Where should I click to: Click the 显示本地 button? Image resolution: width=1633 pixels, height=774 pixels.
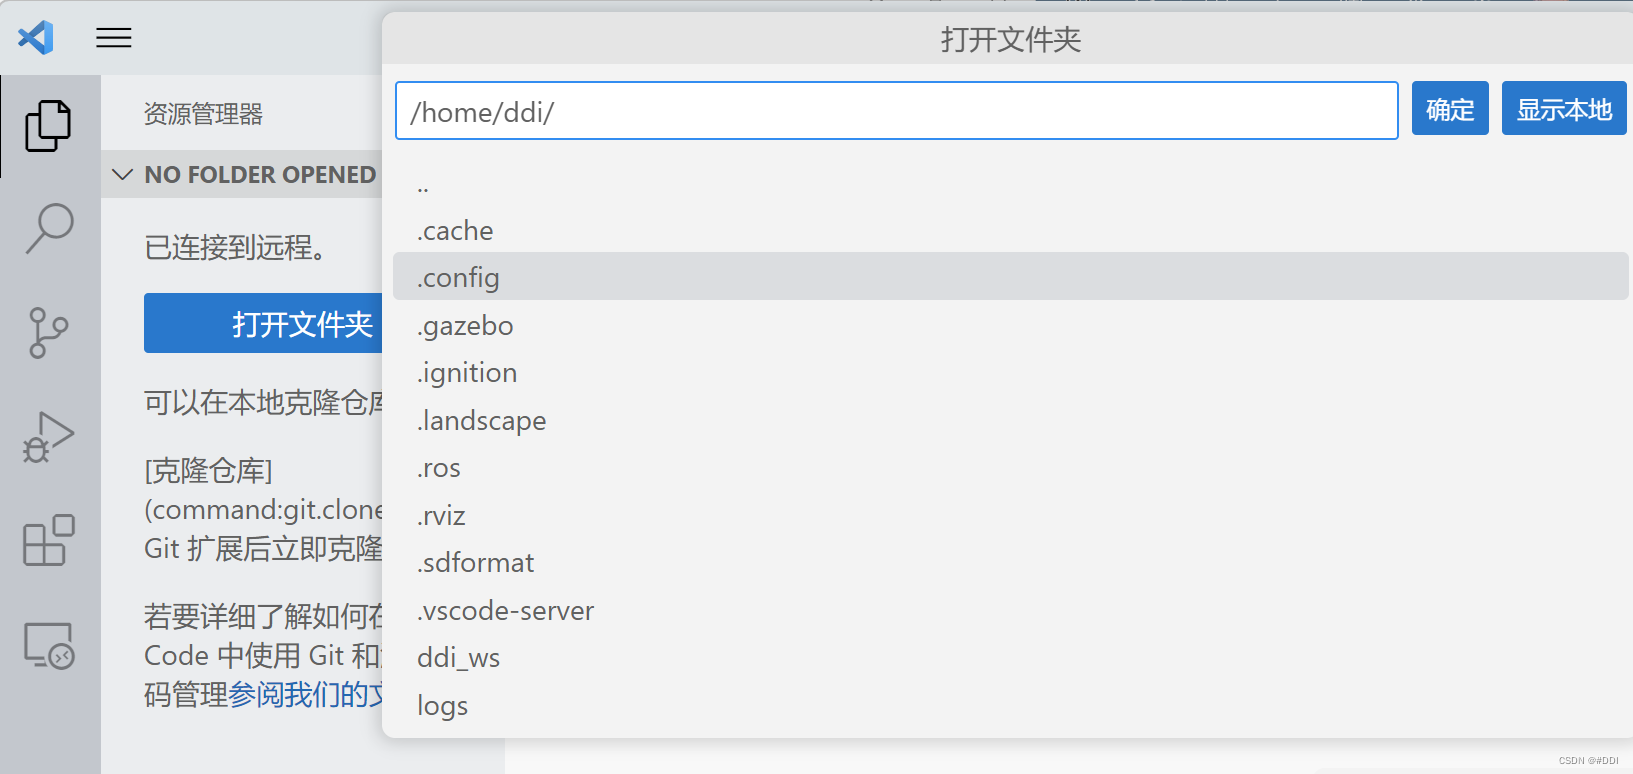pyautogui.click(x=1563, y=108)
